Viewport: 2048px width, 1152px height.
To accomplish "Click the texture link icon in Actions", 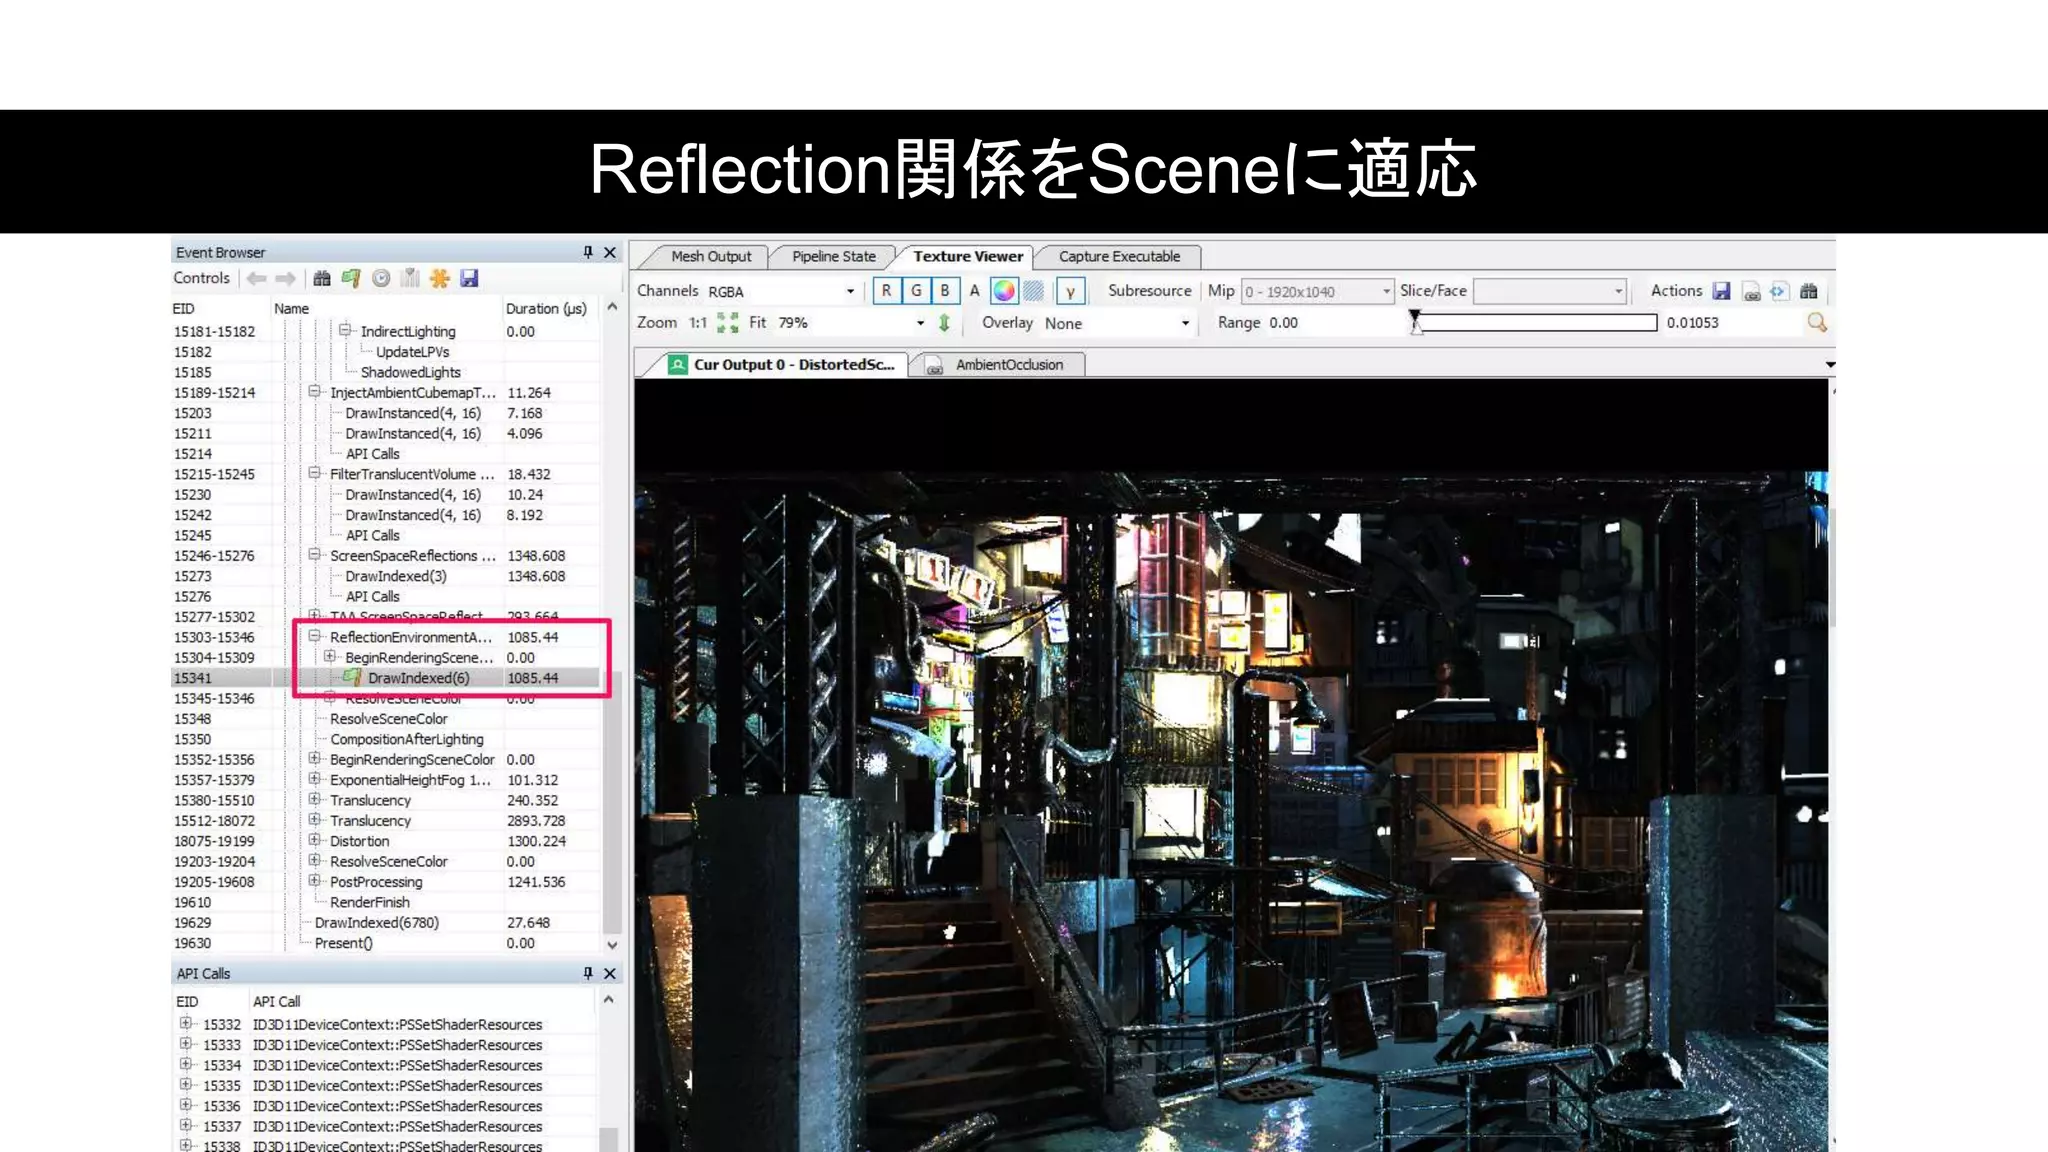I will 1751,292.
